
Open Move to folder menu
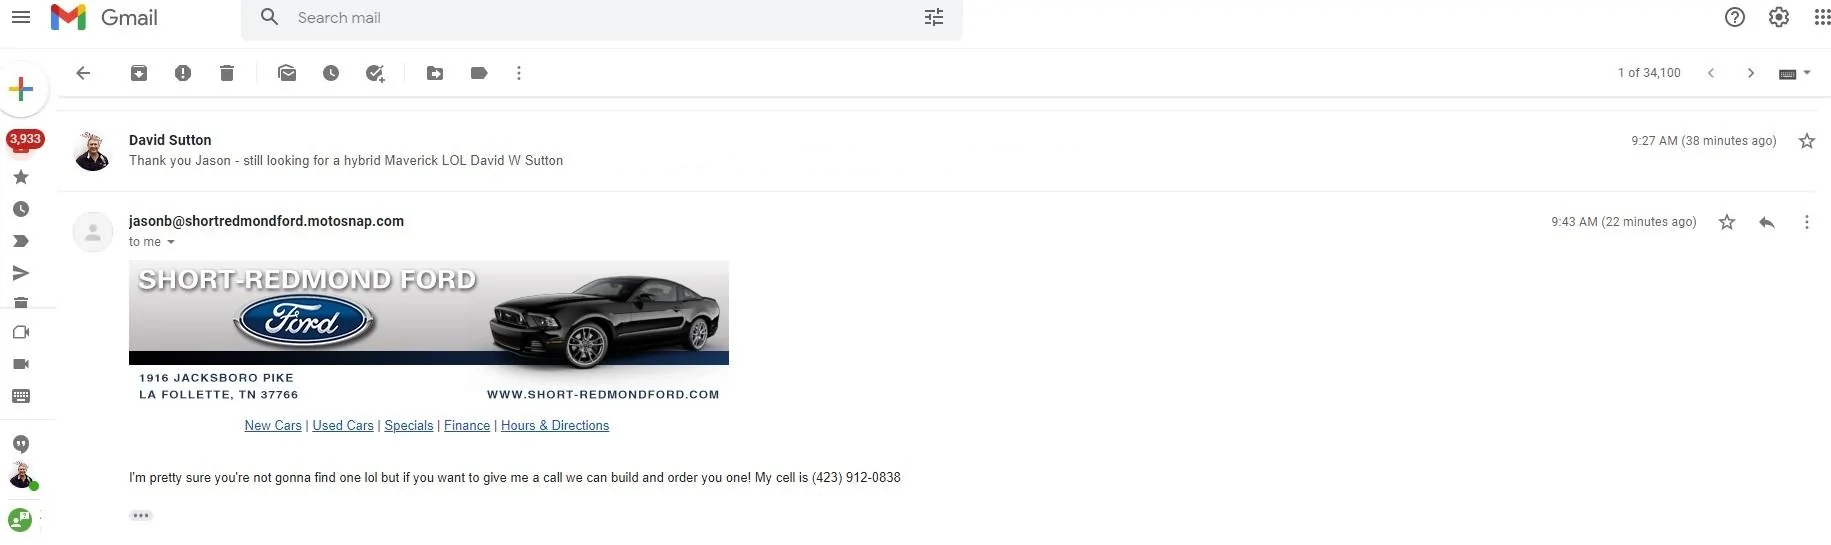(435, 73)
